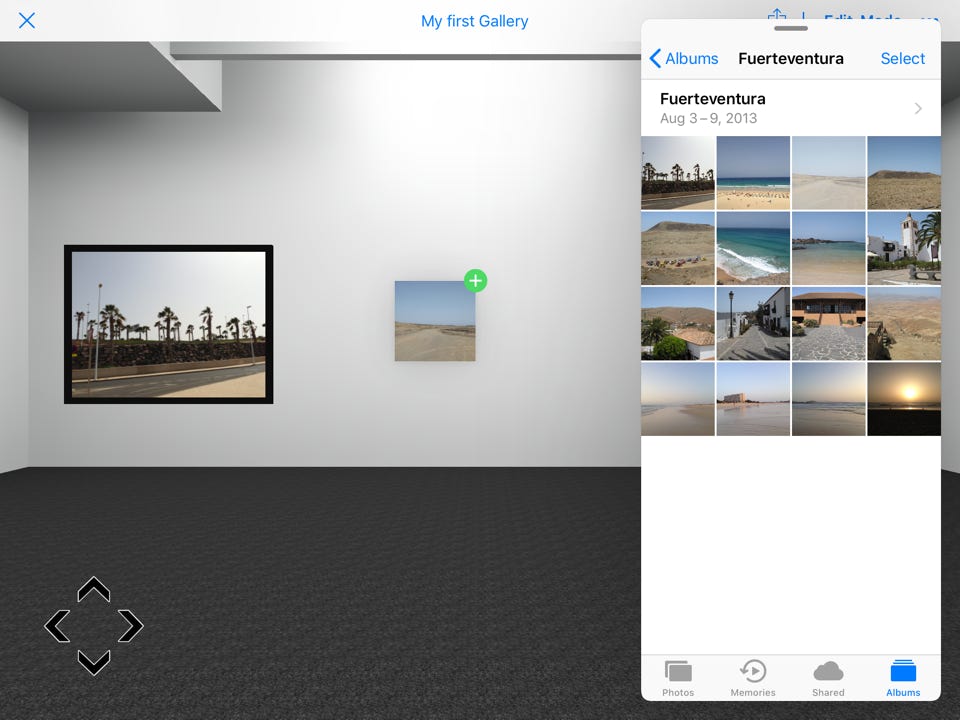Tap Select in photo picker
This screenshot has width=960, height=720.
tap(902, 59)
